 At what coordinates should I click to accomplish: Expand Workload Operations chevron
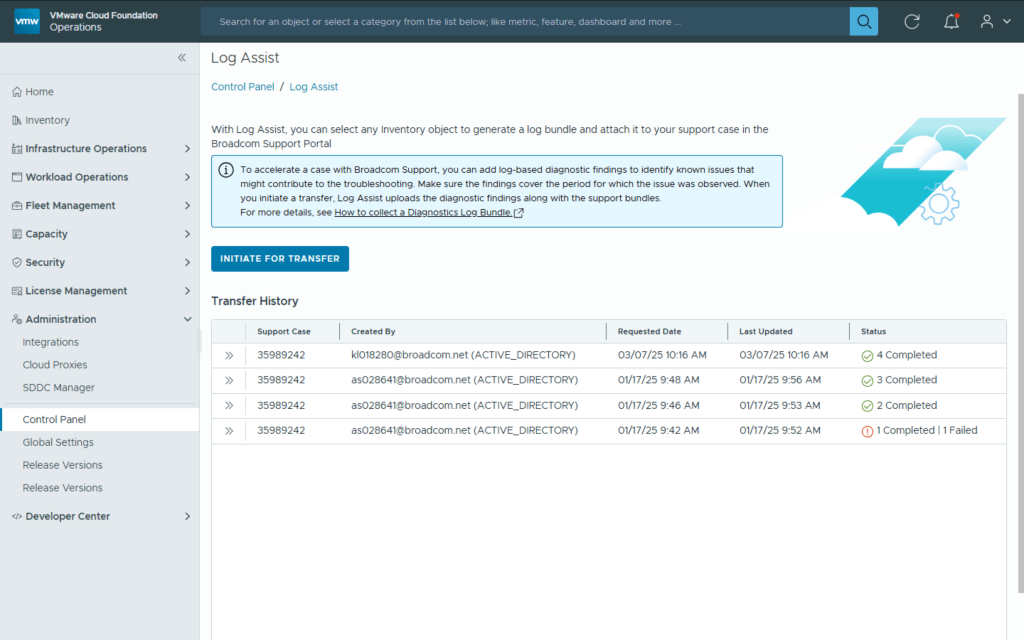point(187,177)
